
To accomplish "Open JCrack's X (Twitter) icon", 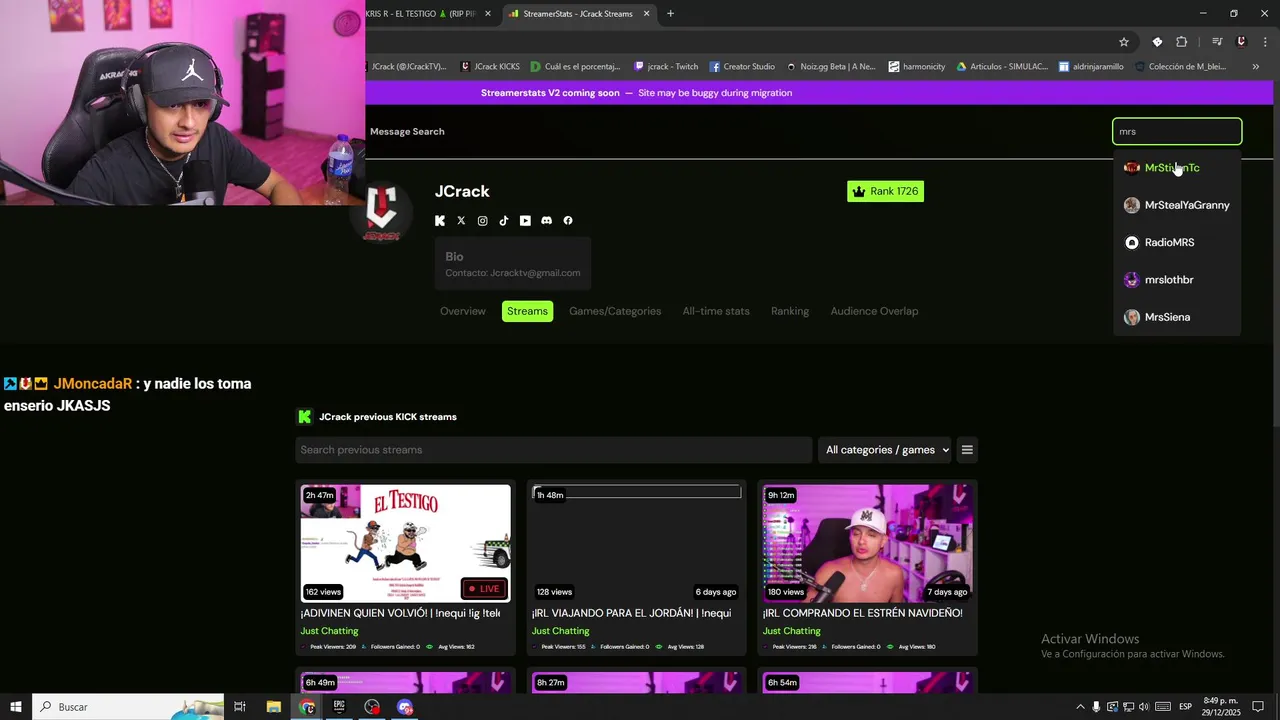I will 461,221.
